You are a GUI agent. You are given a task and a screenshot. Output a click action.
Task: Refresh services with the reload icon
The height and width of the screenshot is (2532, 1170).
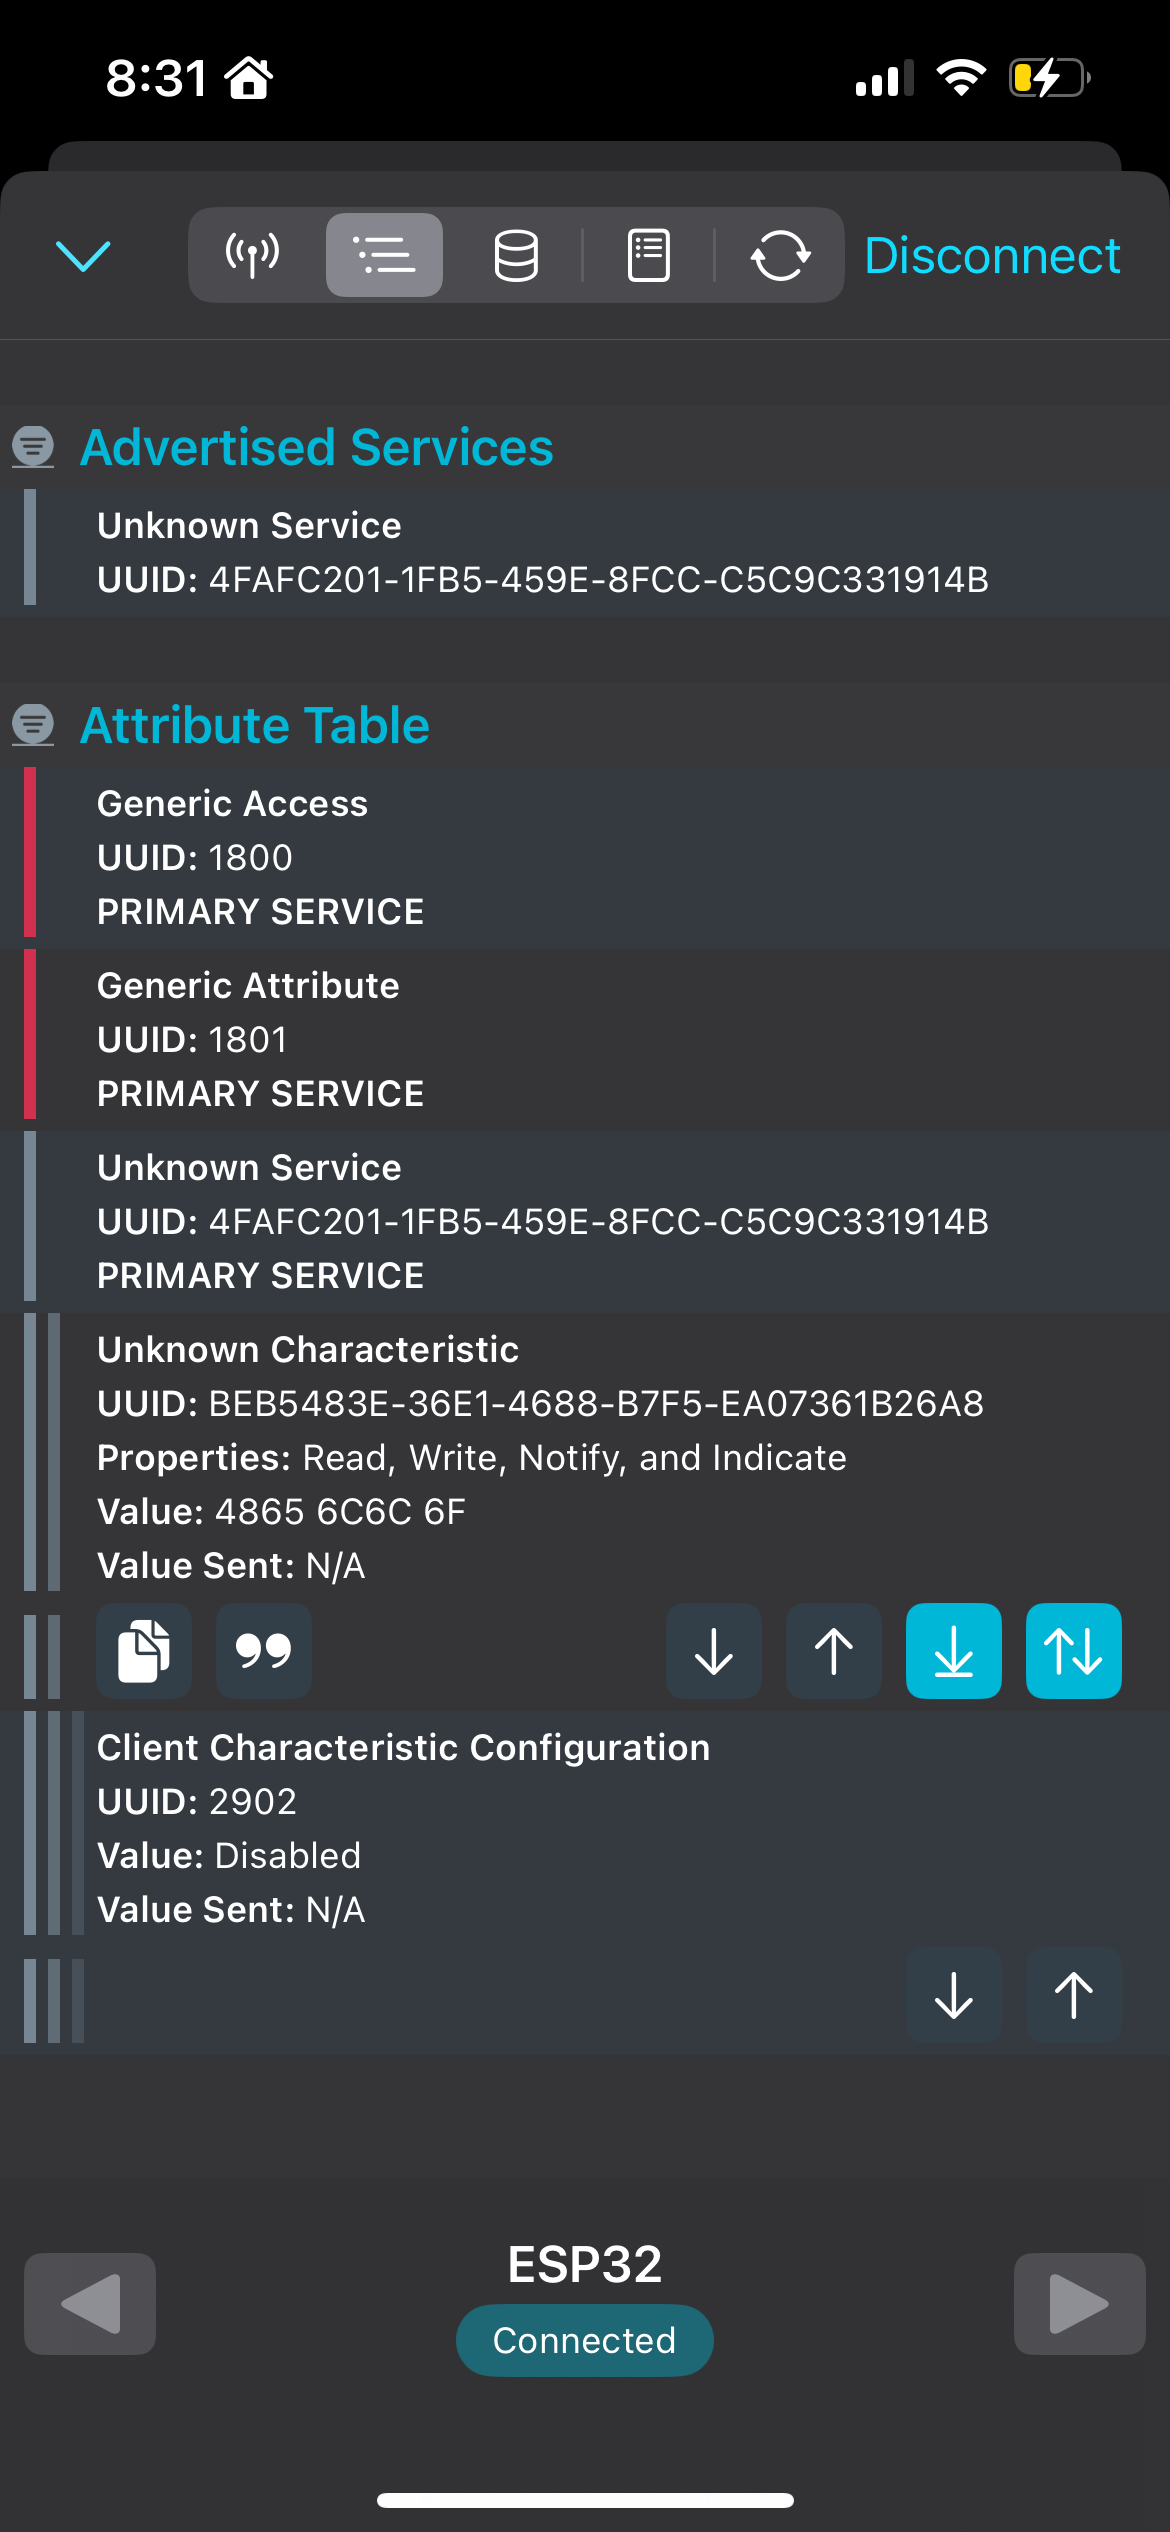point(781,255)
